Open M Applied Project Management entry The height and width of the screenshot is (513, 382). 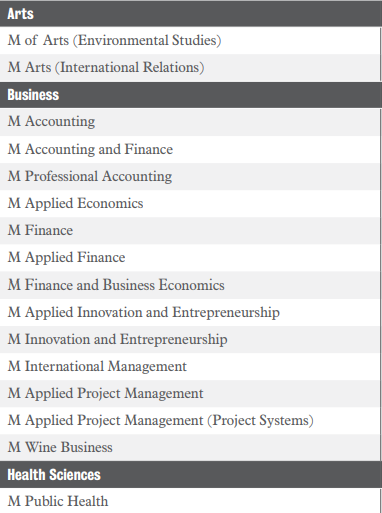[190, 393]
